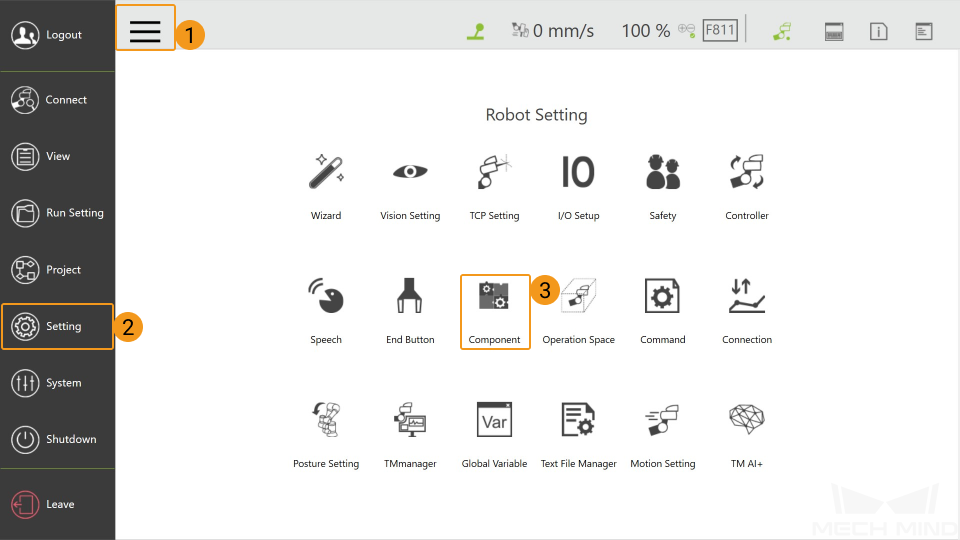Click Shutdown in the sidebar
This screenshot has height=540, width=960.
54,440
